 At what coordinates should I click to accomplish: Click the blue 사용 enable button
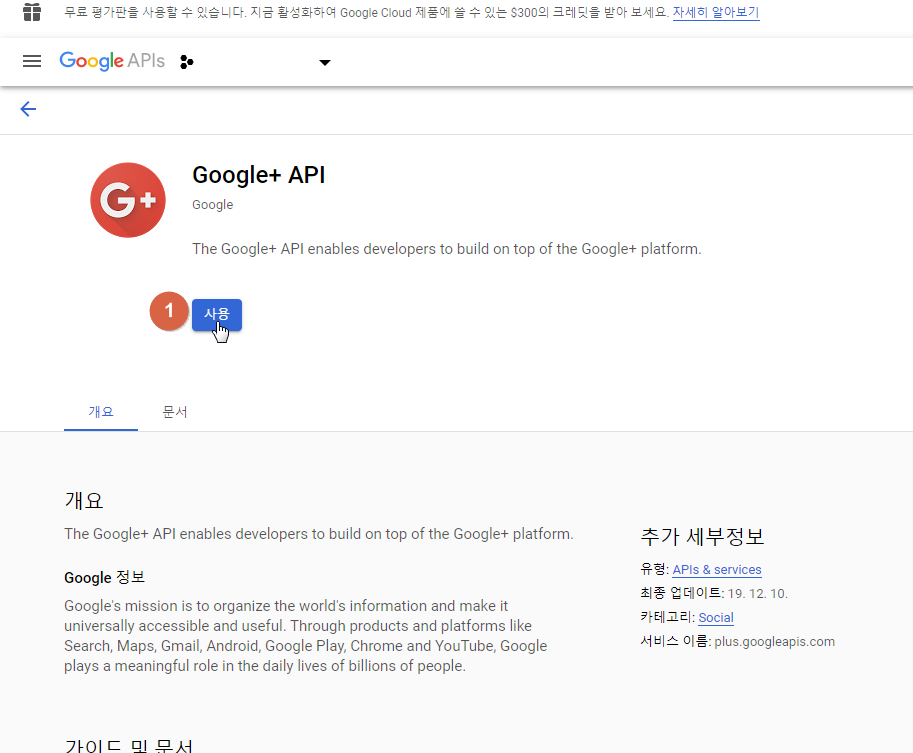(217, 314)
